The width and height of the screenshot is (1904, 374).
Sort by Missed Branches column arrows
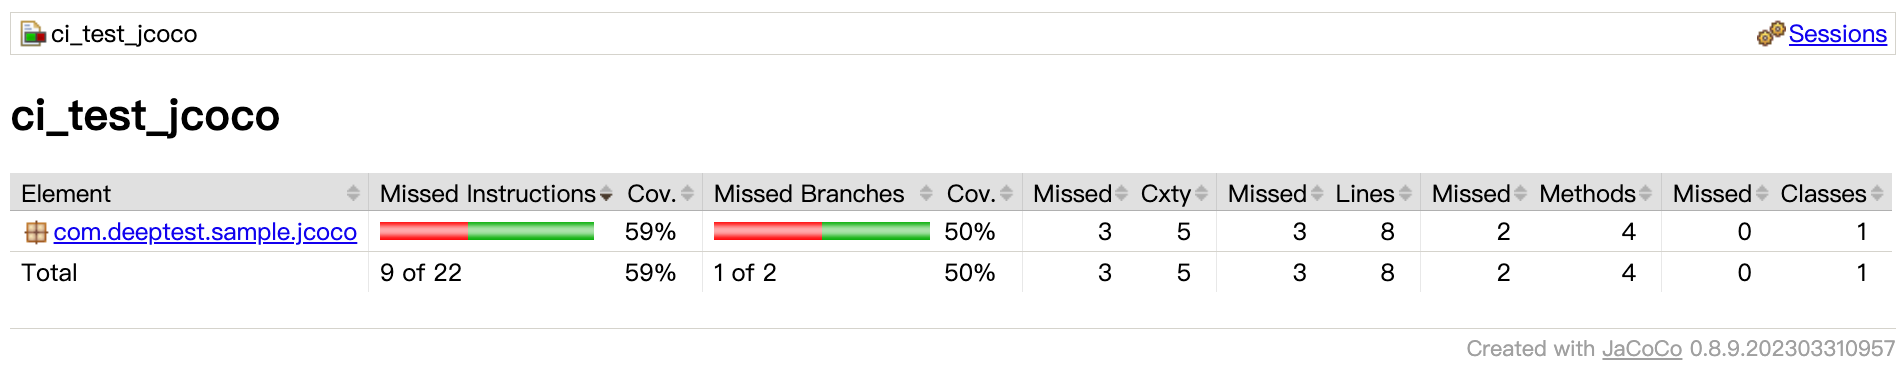point(926,193)
